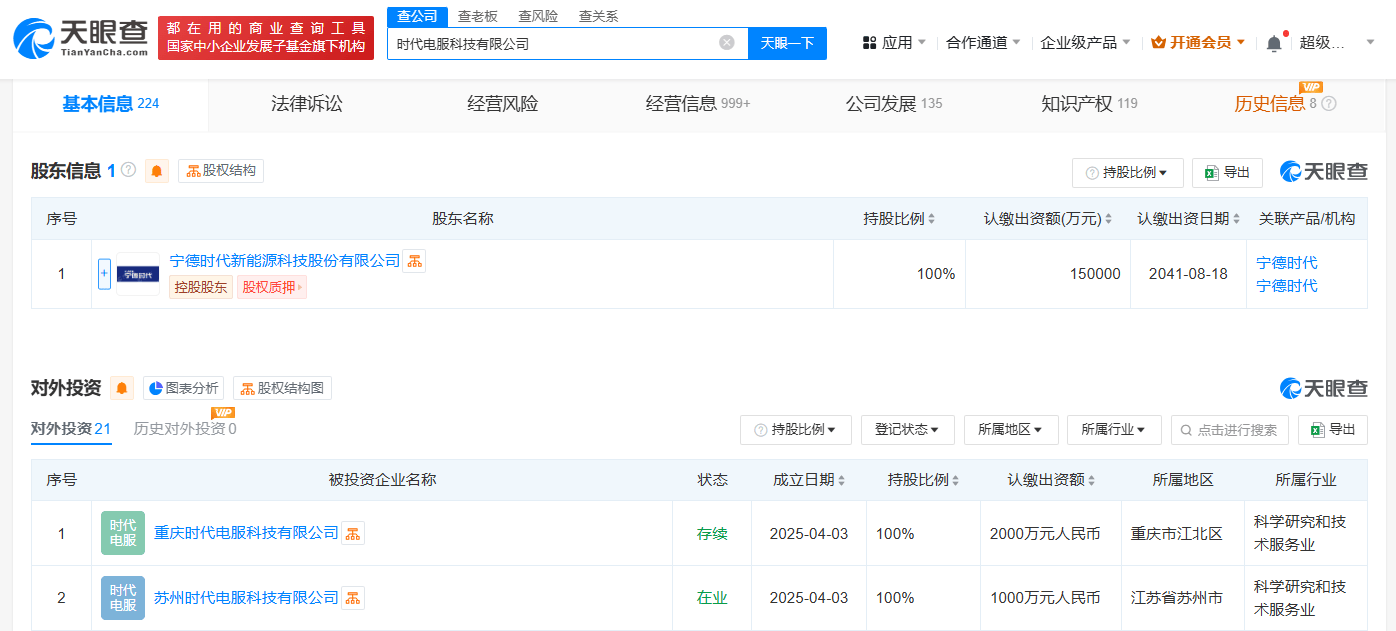Click the orange bell beside 对外投资 heading
This screenshot has height=631, width=1396.
click(x=122, y=388)
